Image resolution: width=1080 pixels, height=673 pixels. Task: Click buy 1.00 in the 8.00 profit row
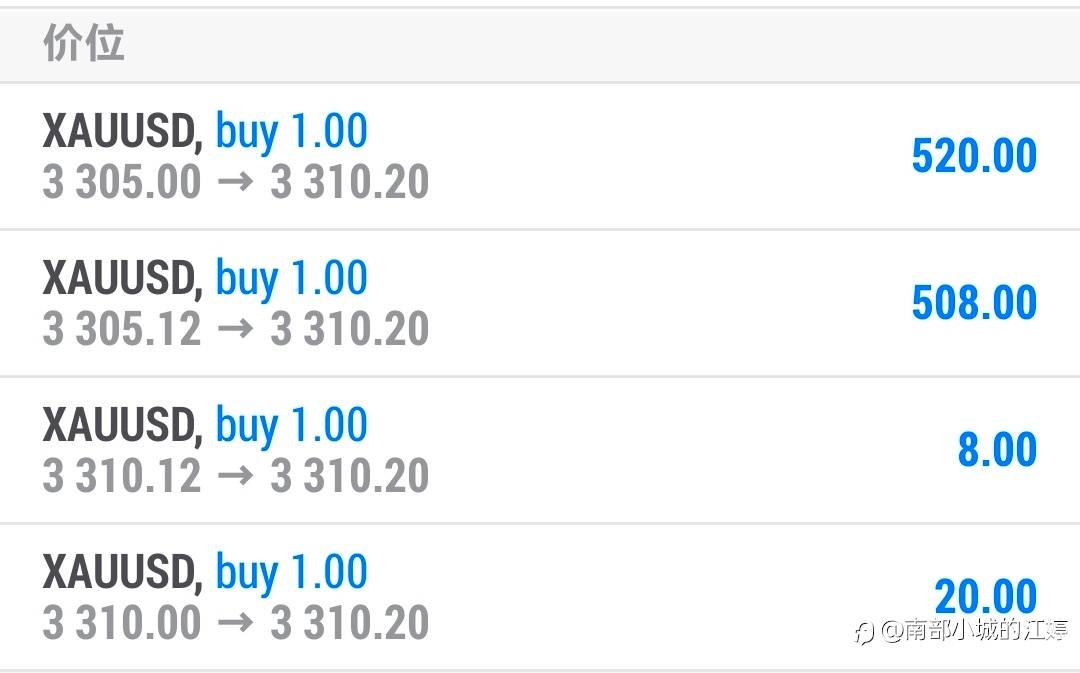tap(292, 425)
